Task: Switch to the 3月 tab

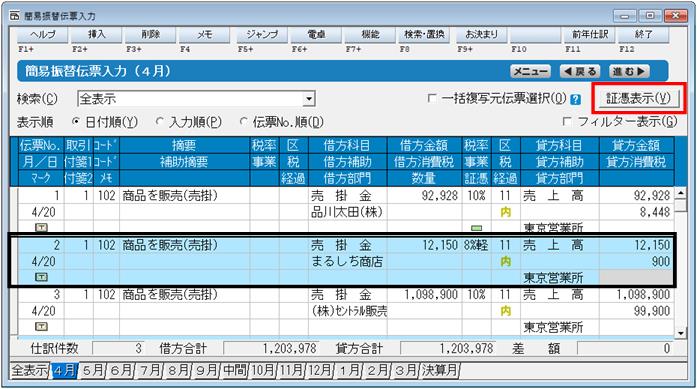Action: [x=405, y=370]
